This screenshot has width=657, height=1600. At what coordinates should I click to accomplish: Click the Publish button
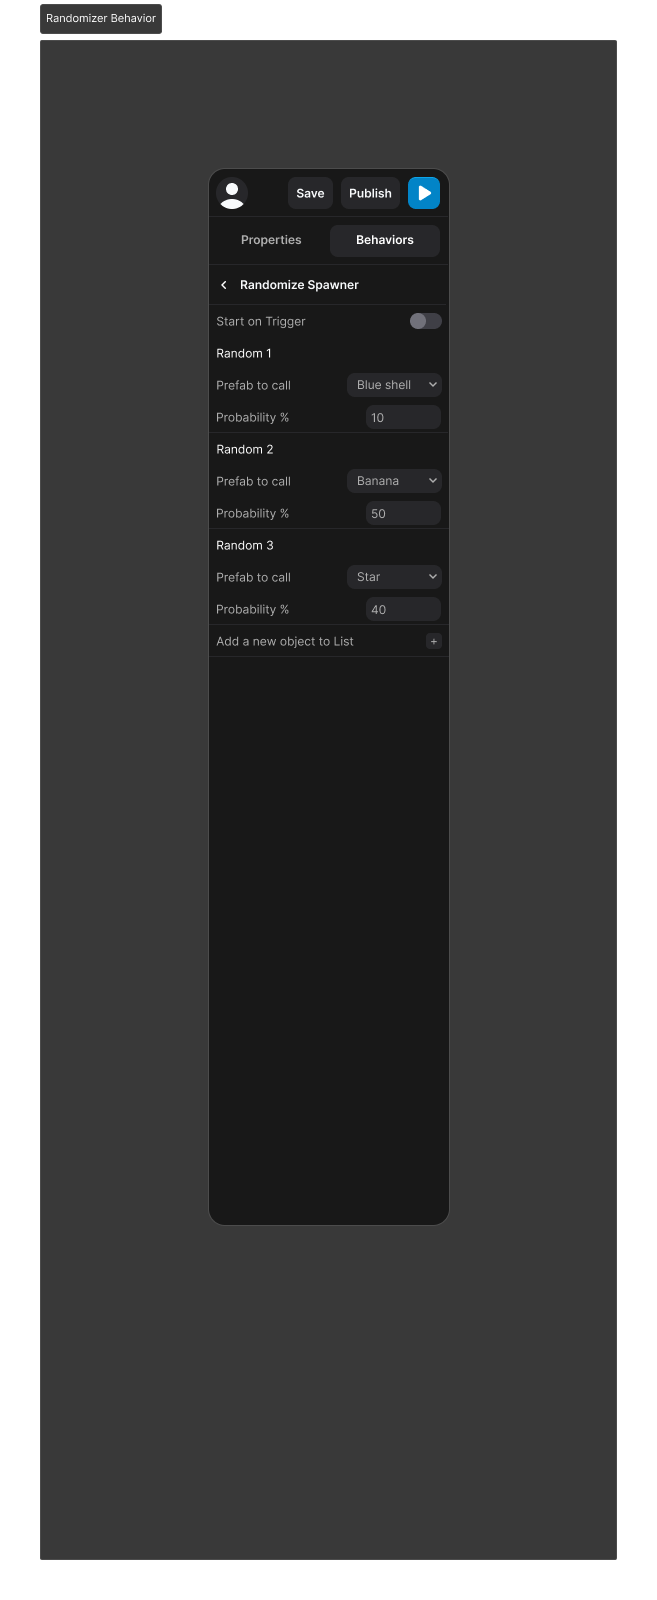click(x=370, y=193)
